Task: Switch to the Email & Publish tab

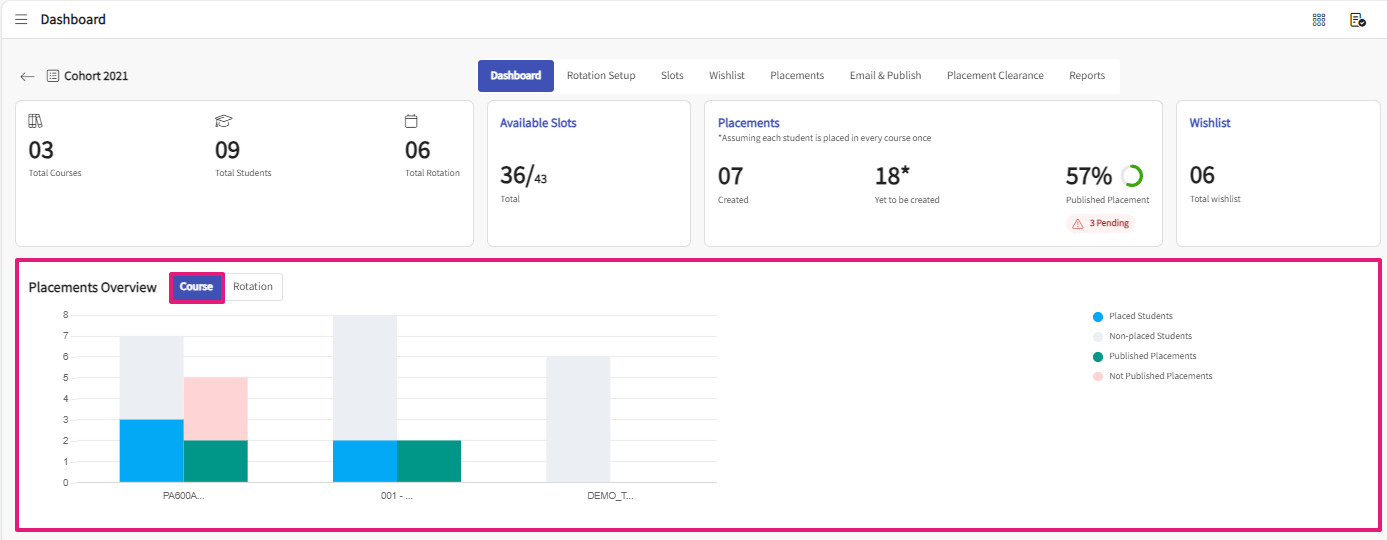Action: click(885, 76)
